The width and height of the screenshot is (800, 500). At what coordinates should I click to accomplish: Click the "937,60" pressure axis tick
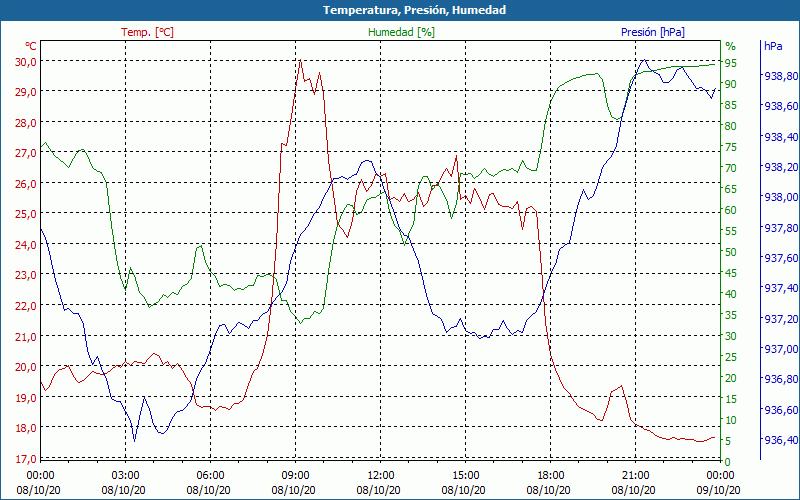coord(781,258)
